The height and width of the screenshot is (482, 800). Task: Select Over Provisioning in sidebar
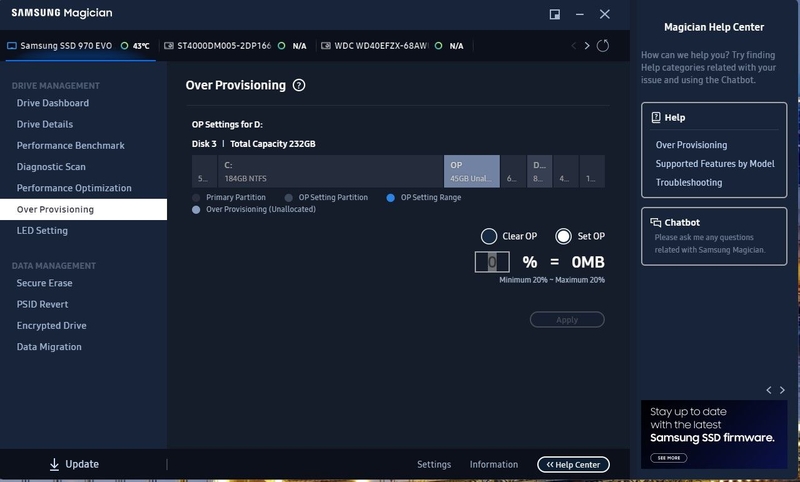83,210
